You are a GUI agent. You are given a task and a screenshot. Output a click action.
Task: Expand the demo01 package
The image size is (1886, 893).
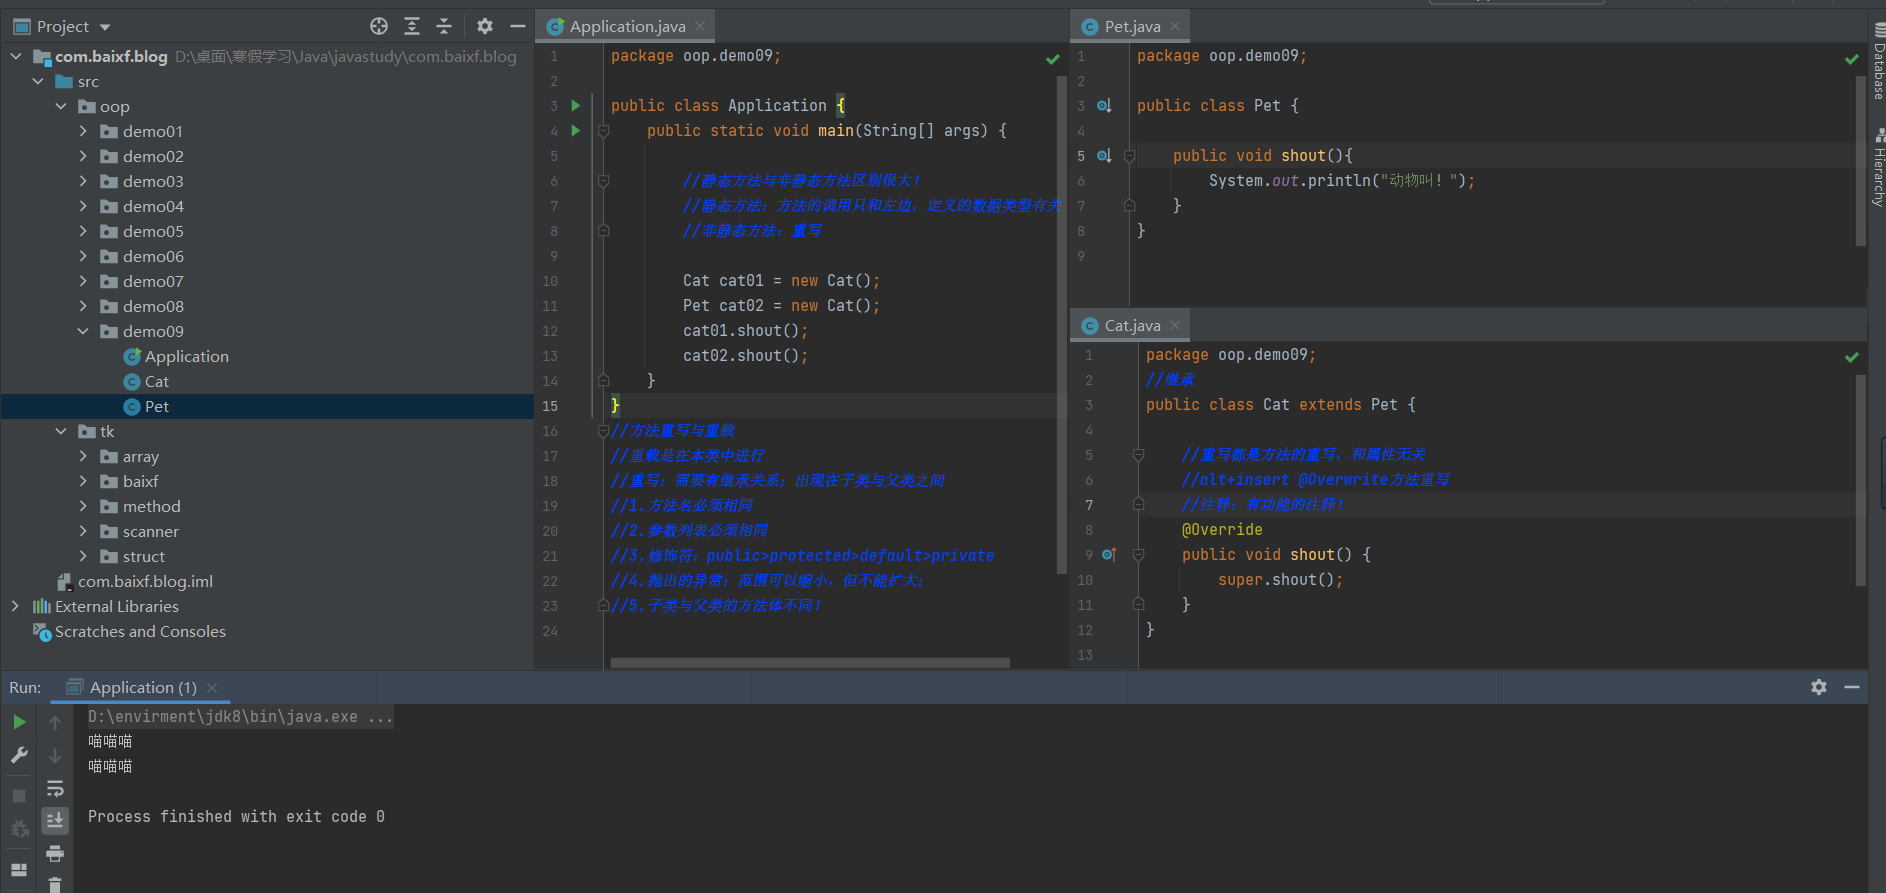83,132
